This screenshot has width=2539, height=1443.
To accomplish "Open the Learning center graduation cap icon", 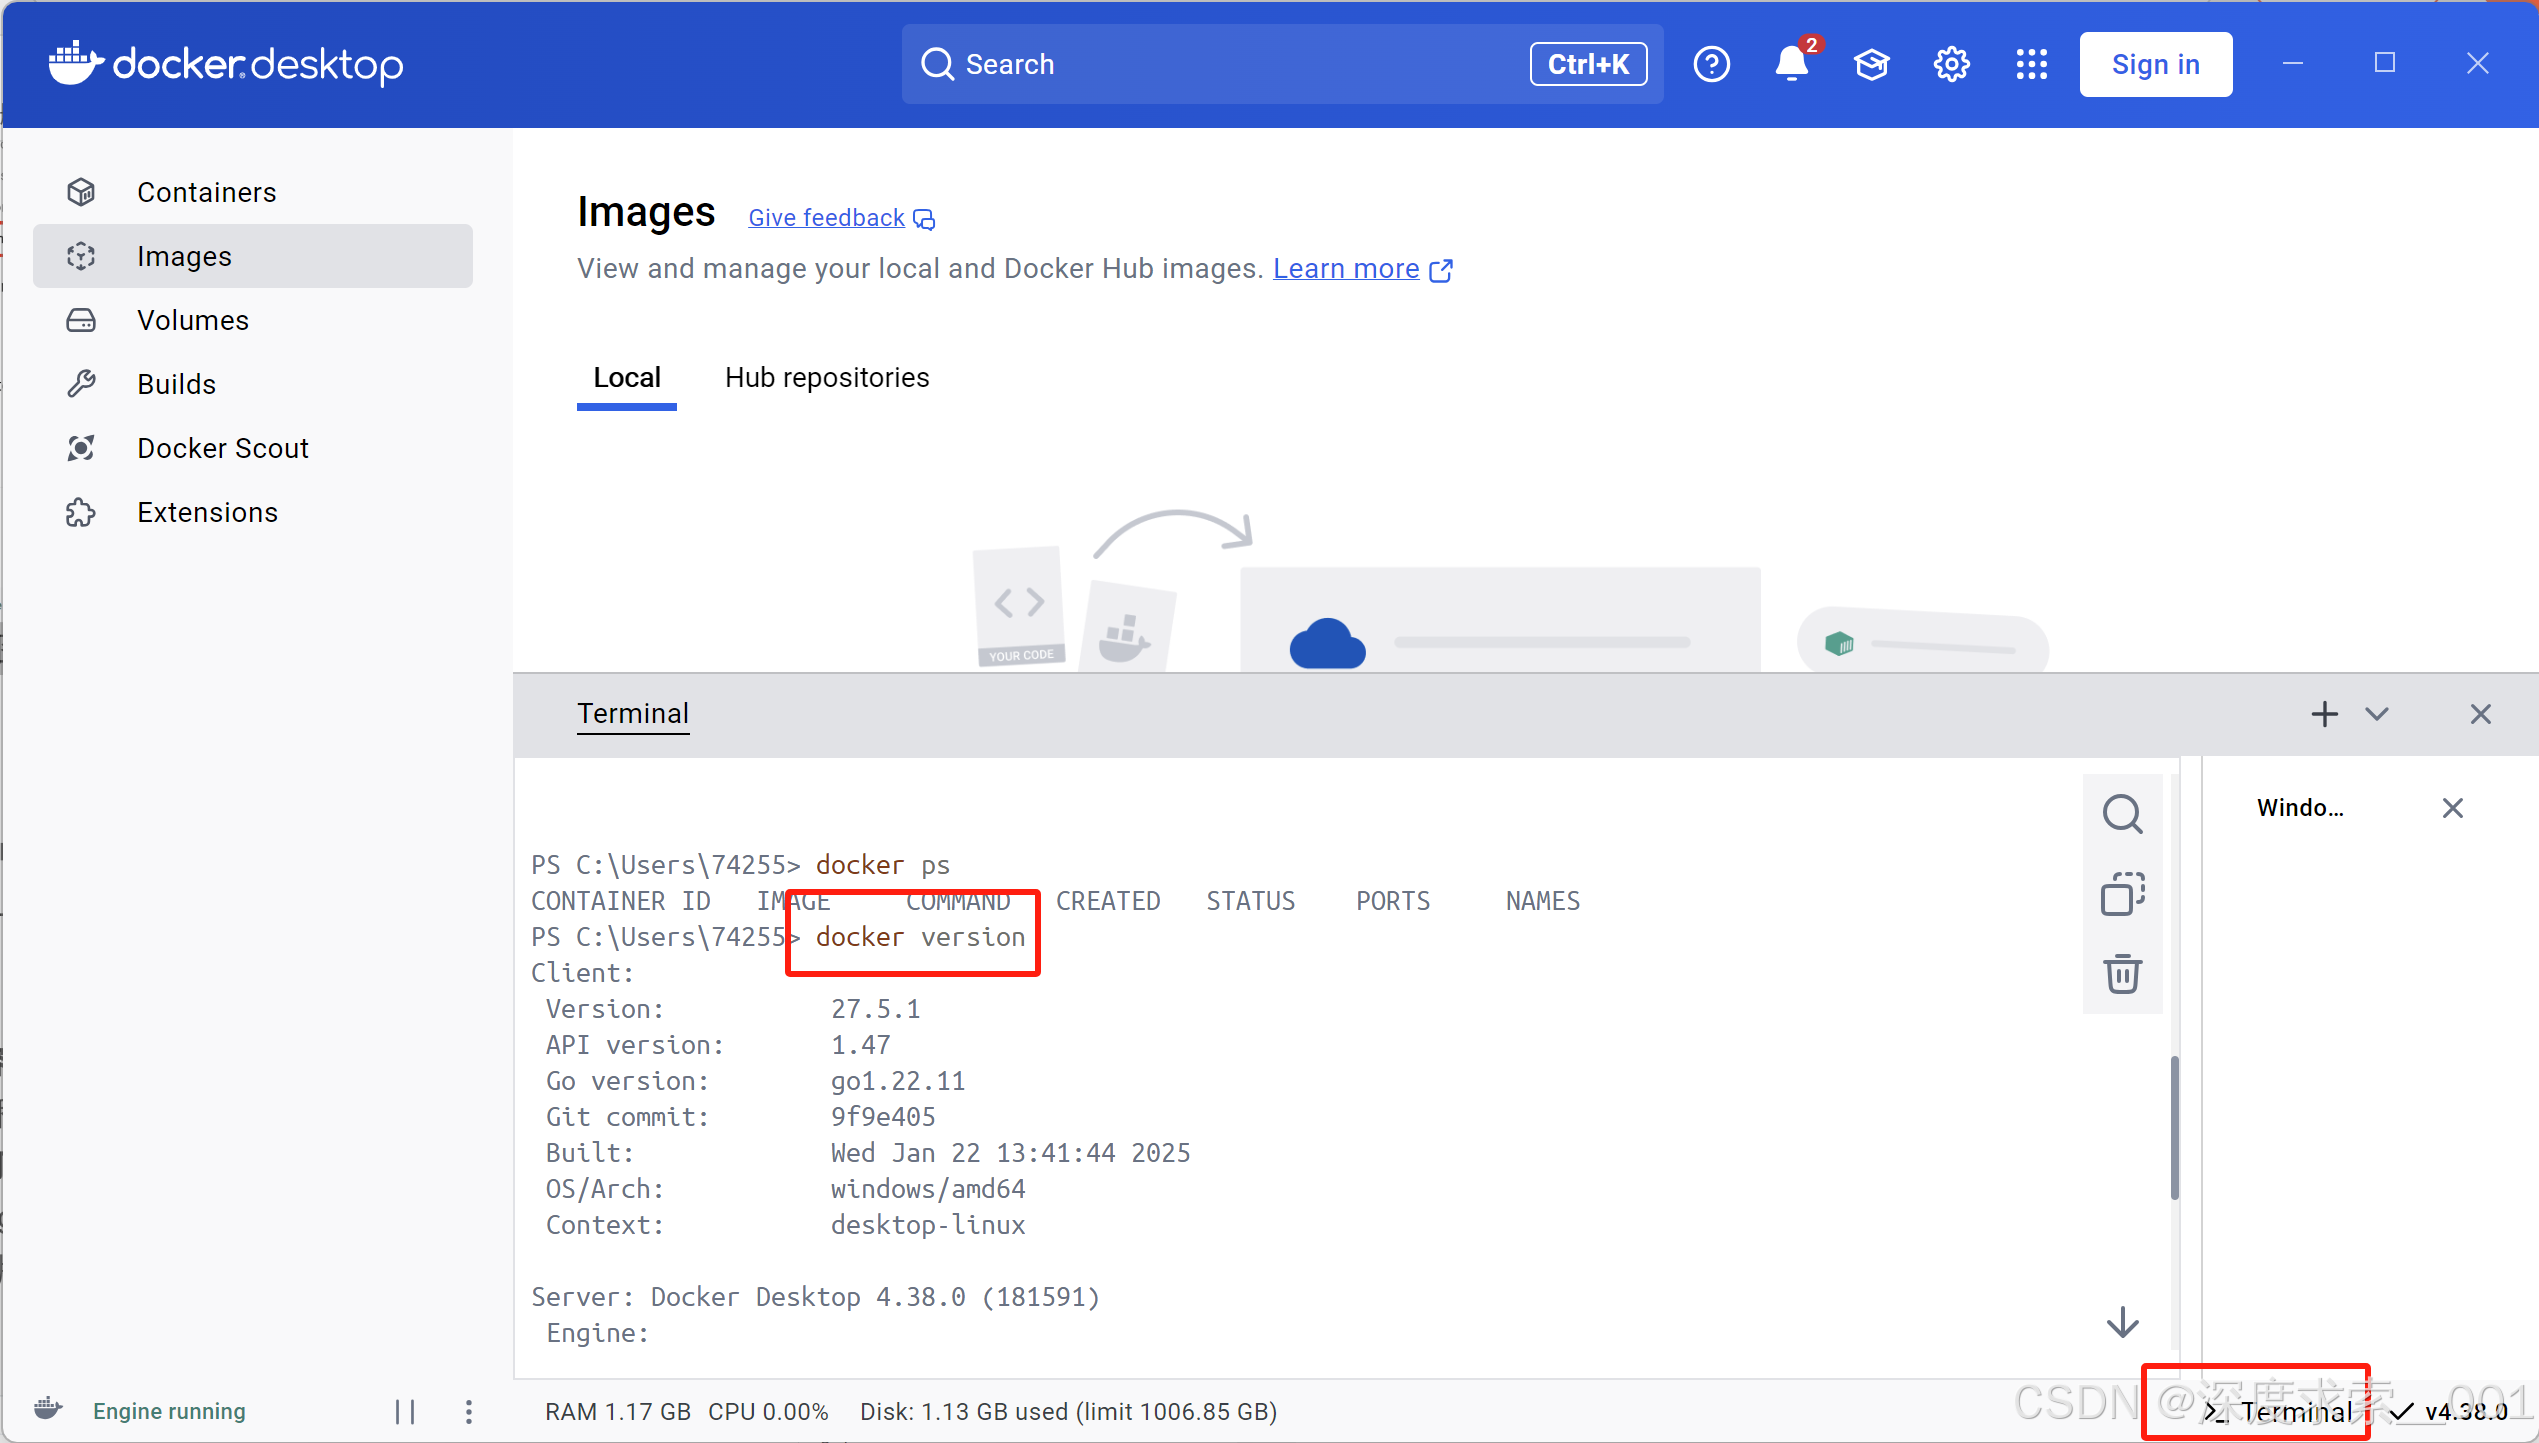I will 1871,65.
